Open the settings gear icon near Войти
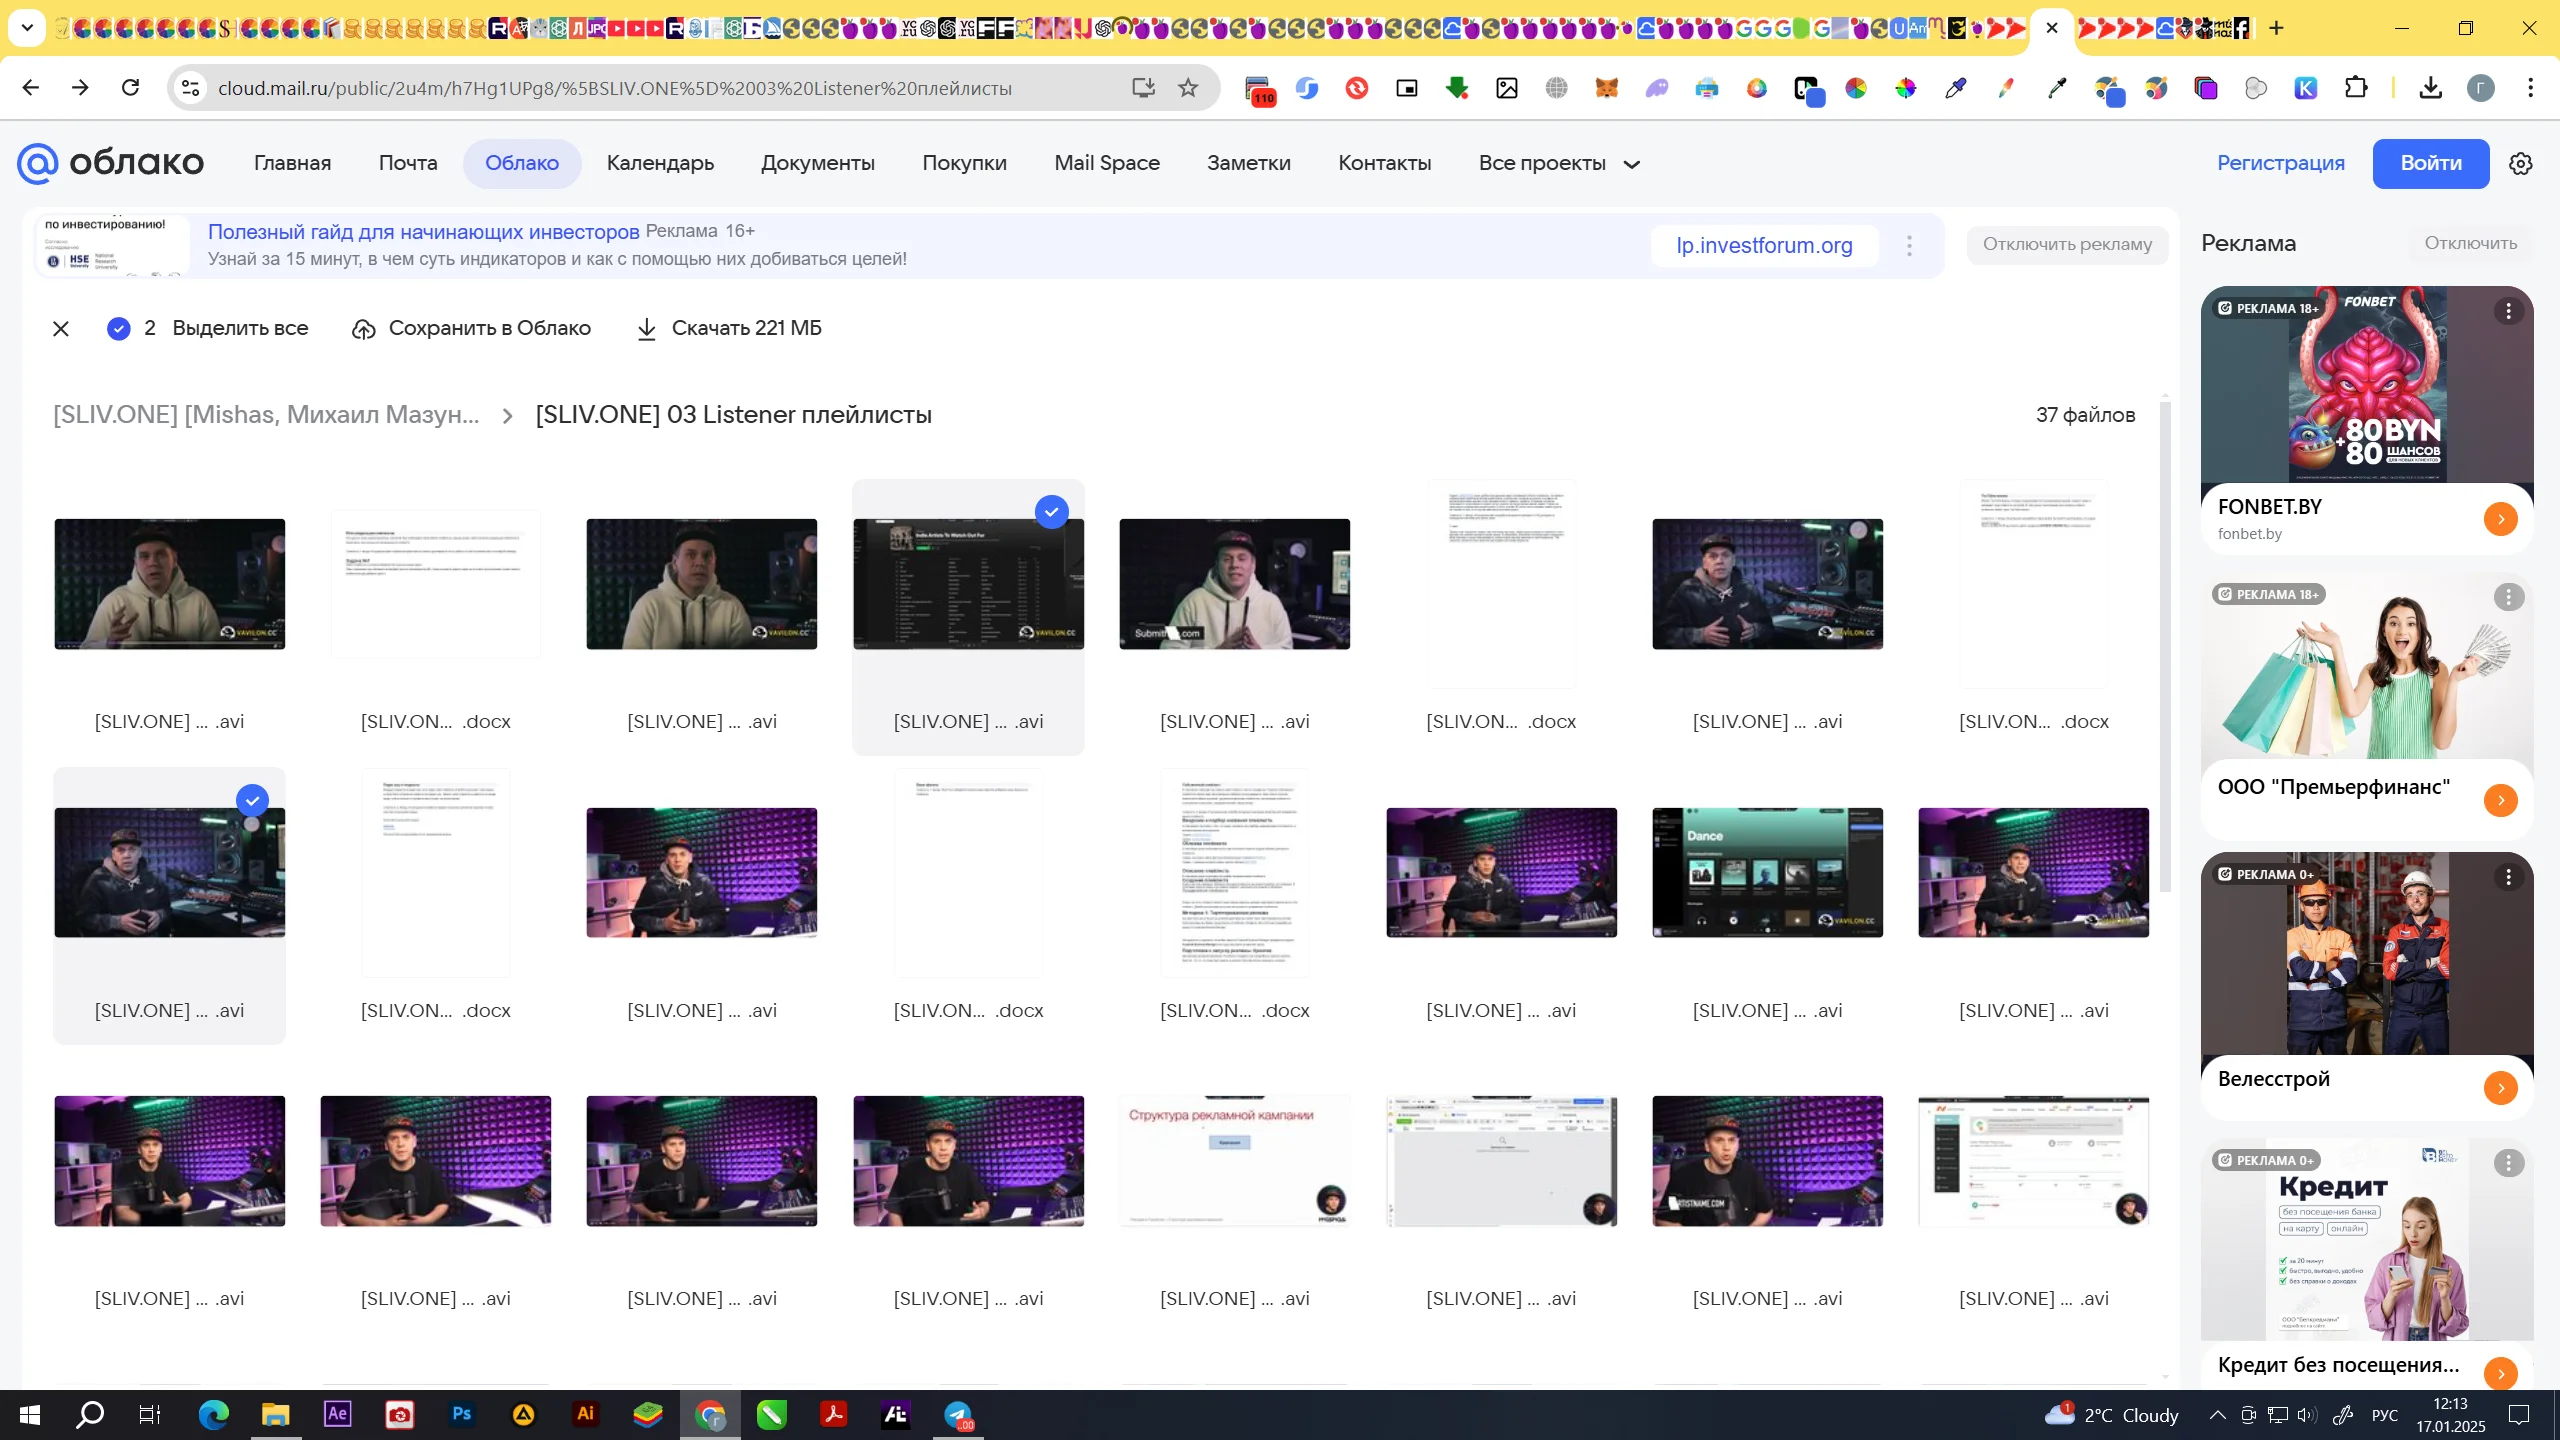This screenshot has width=2560, height=1440. (x=2521, y=164)
